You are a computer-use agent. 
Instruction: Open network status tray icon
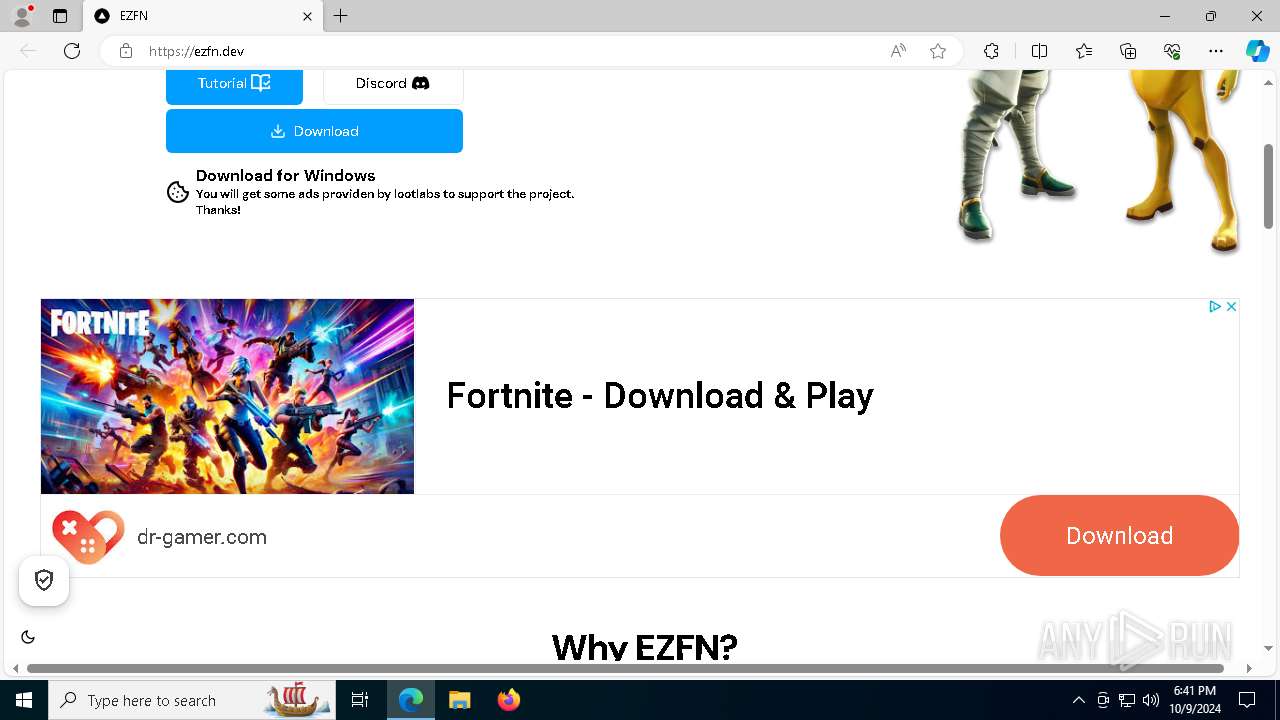(1127, 700)
